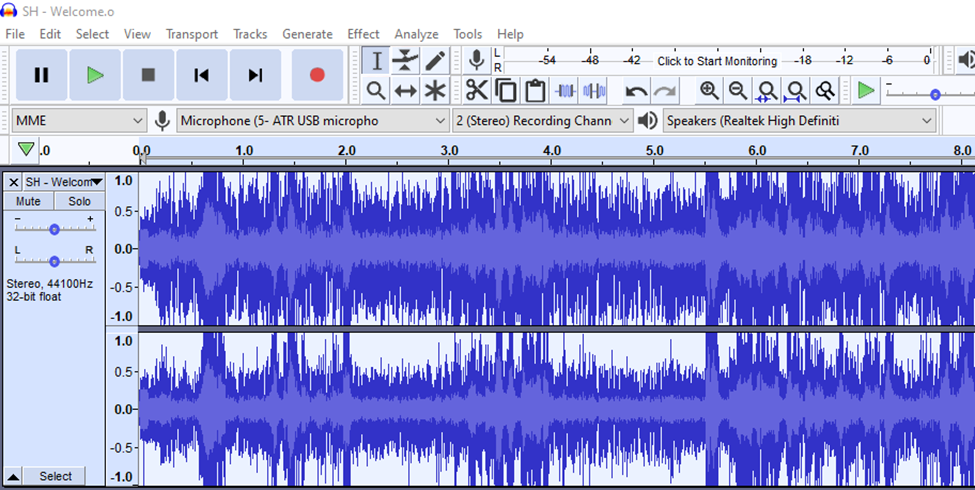Adjust the track pan L/R slider

pos(55,261)
